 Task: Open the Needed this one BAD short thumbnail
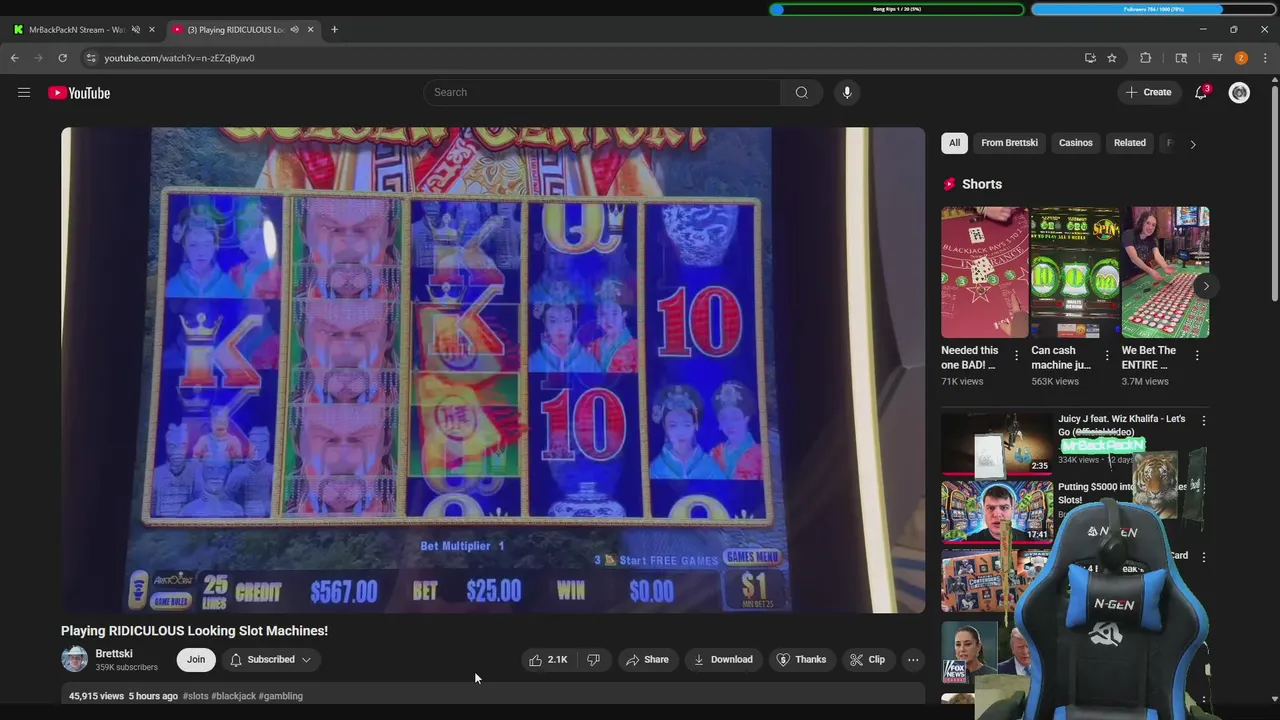coord(985,272)
